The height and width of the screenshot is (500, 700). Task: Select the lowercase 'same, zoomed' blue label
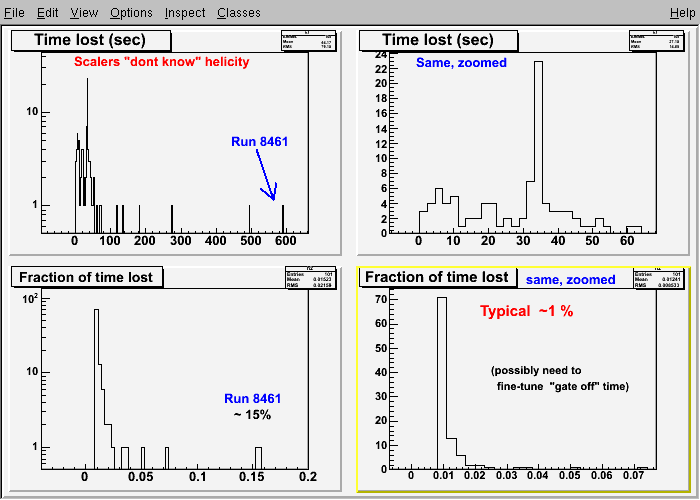571,280
